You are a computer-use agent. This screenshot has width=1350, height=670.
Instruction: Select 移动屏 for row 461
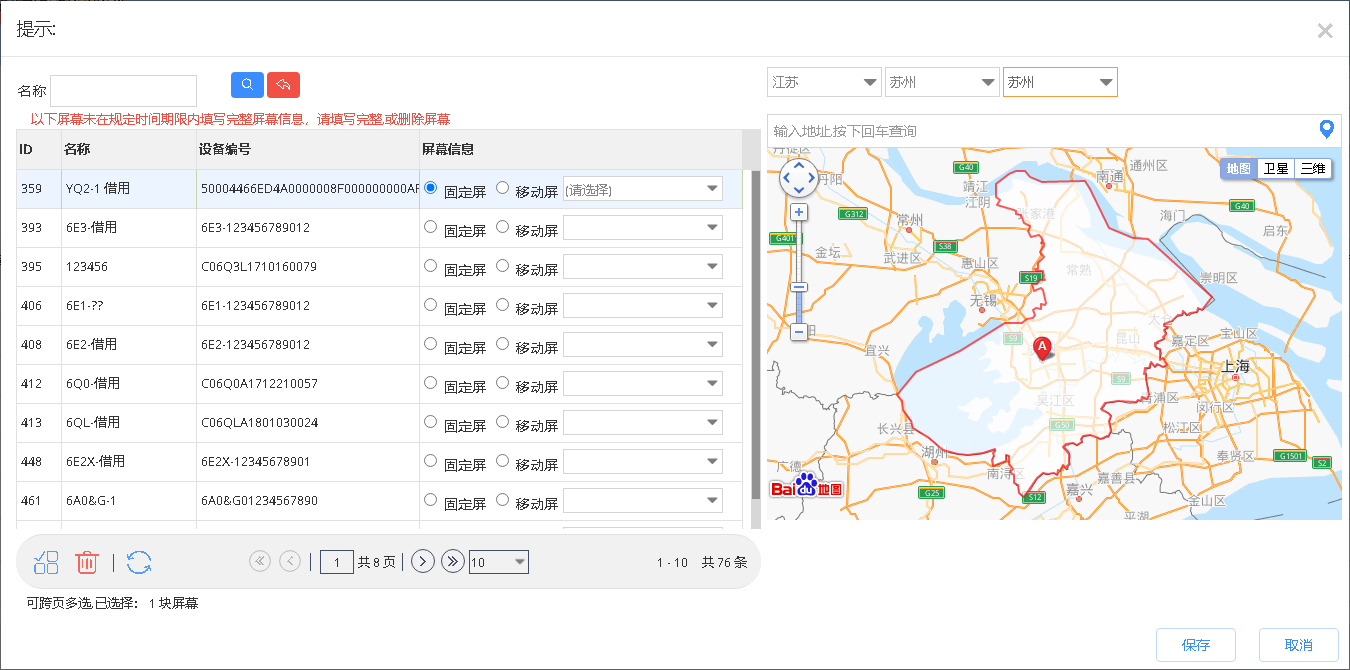[x=502, y=500]
